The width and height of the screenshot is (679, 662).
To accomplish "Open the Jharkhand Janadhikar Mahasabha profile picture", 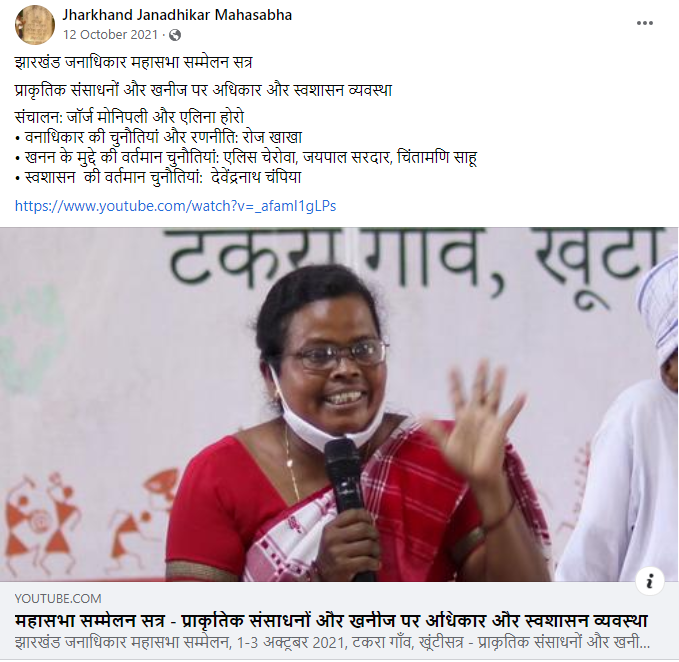I will pyautogui.click(x=35, y=25).
